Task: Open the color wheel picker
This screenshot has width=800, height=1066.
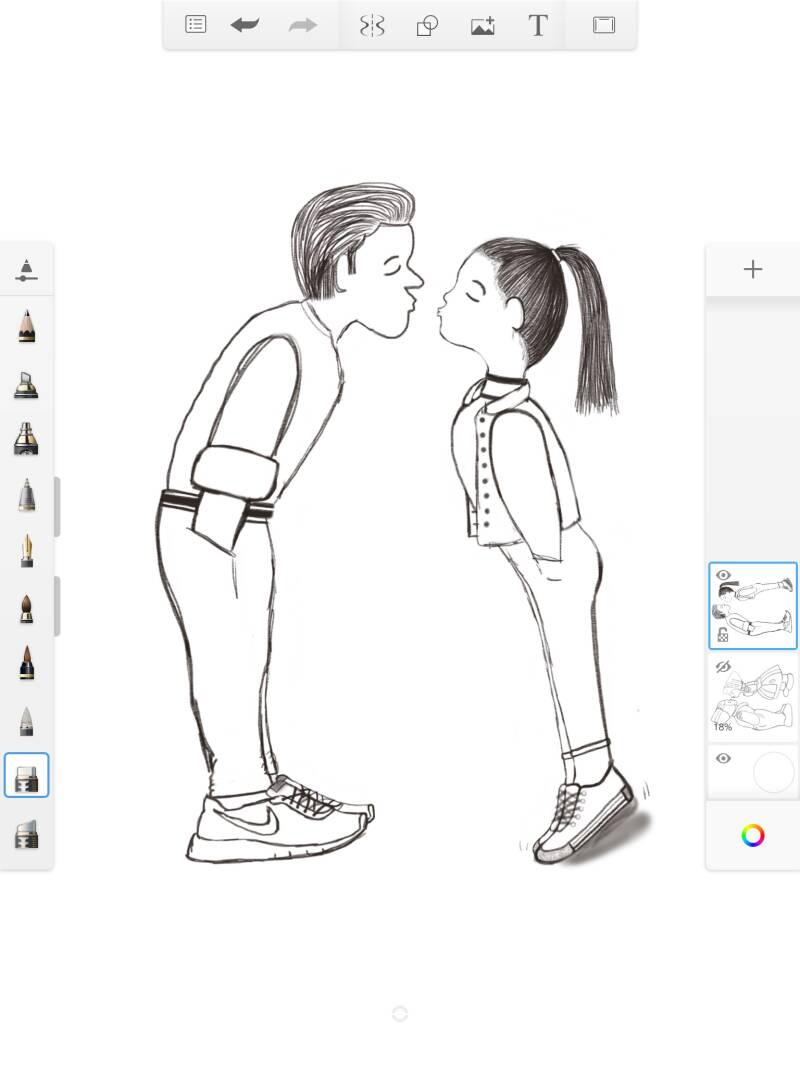Action: 752,835
